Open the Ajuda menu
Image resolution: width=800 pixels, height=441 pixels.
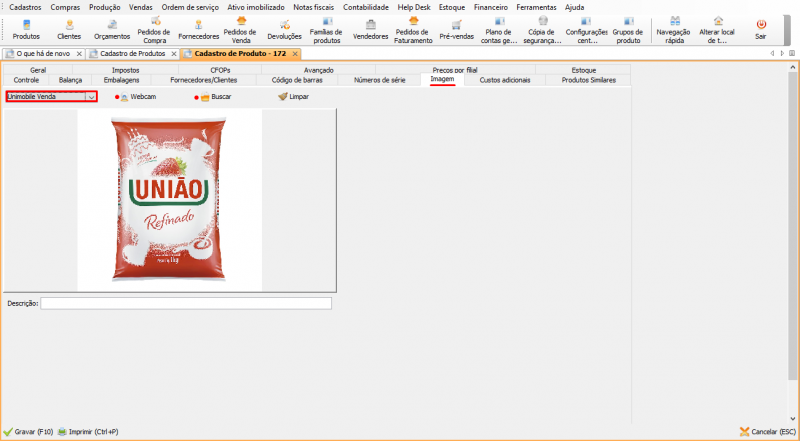coord(574,7)
